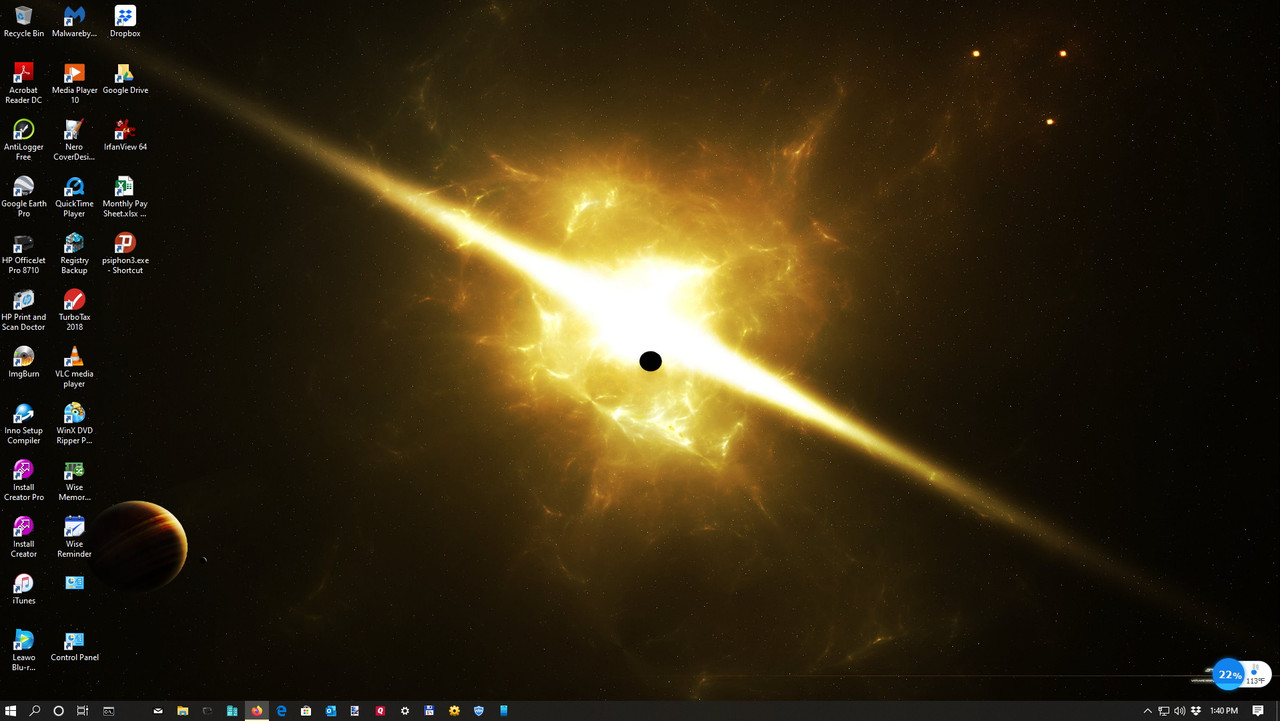Show hidden system tray icons
The height and width of the screenshot is (721, 1280).
[1148, 711]
